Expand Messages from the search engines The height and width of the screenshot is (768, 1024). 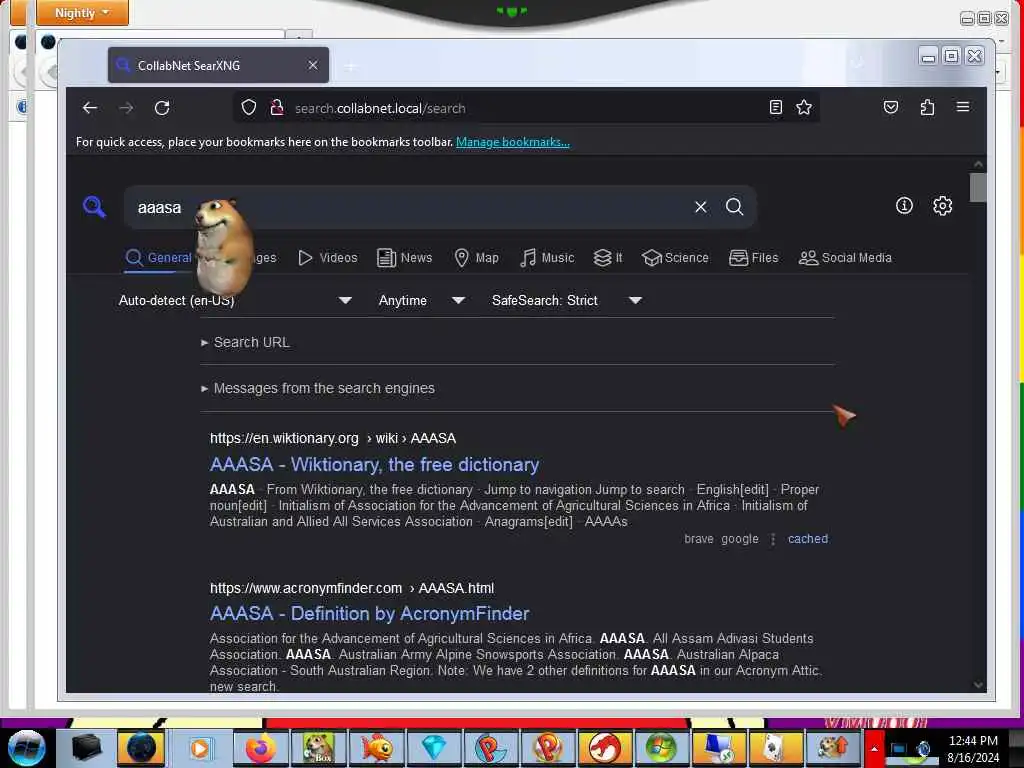click(x=318, y=388)
